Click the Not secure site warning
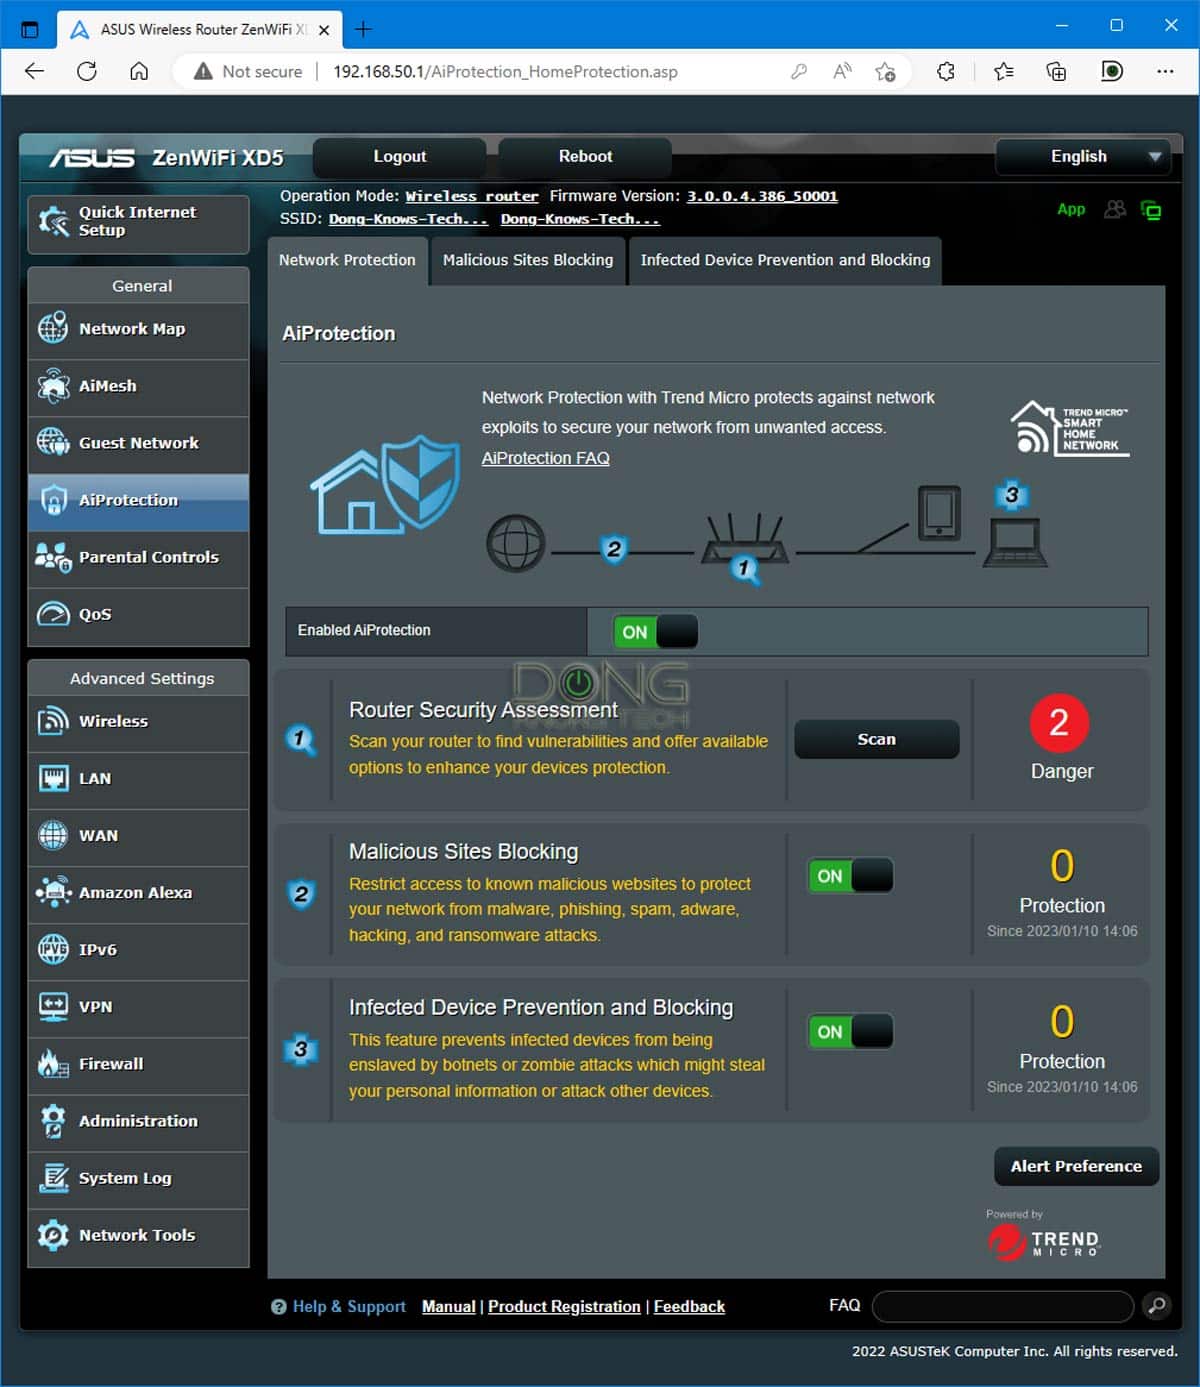This screenshot has height=1387, width=1200. point(248,71)
